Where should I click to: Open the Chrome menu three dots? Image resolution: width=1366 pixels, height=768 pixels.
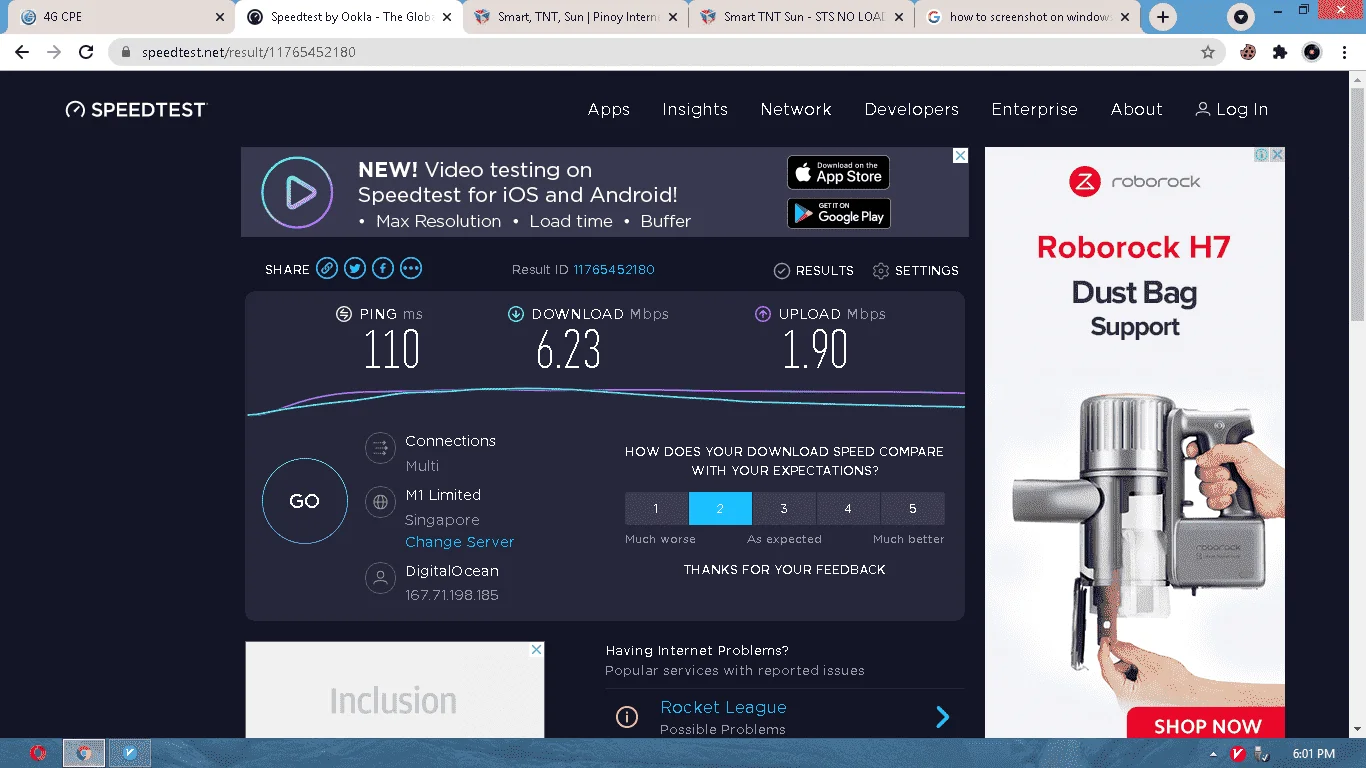(x=1344, y=52)
